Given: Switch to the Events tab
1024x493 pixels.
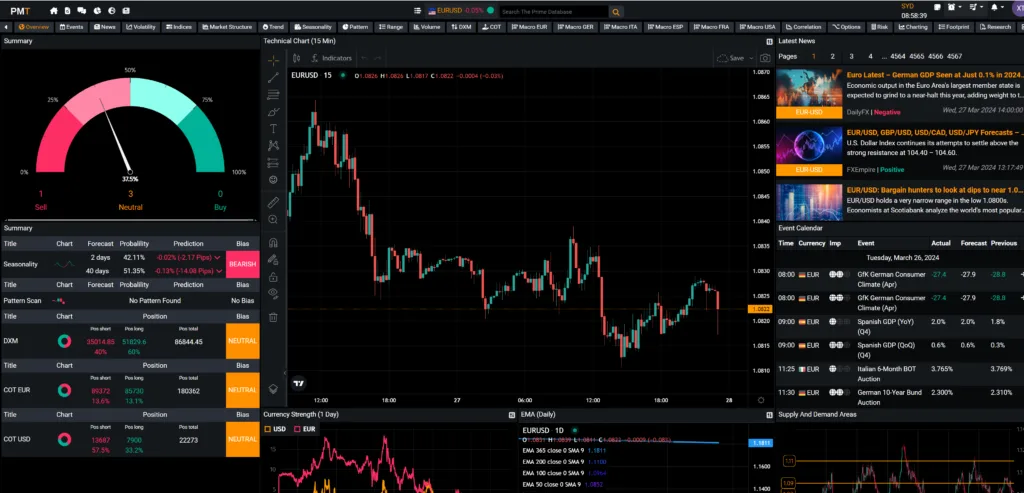Looking at the screenshot, I should 71,27.
